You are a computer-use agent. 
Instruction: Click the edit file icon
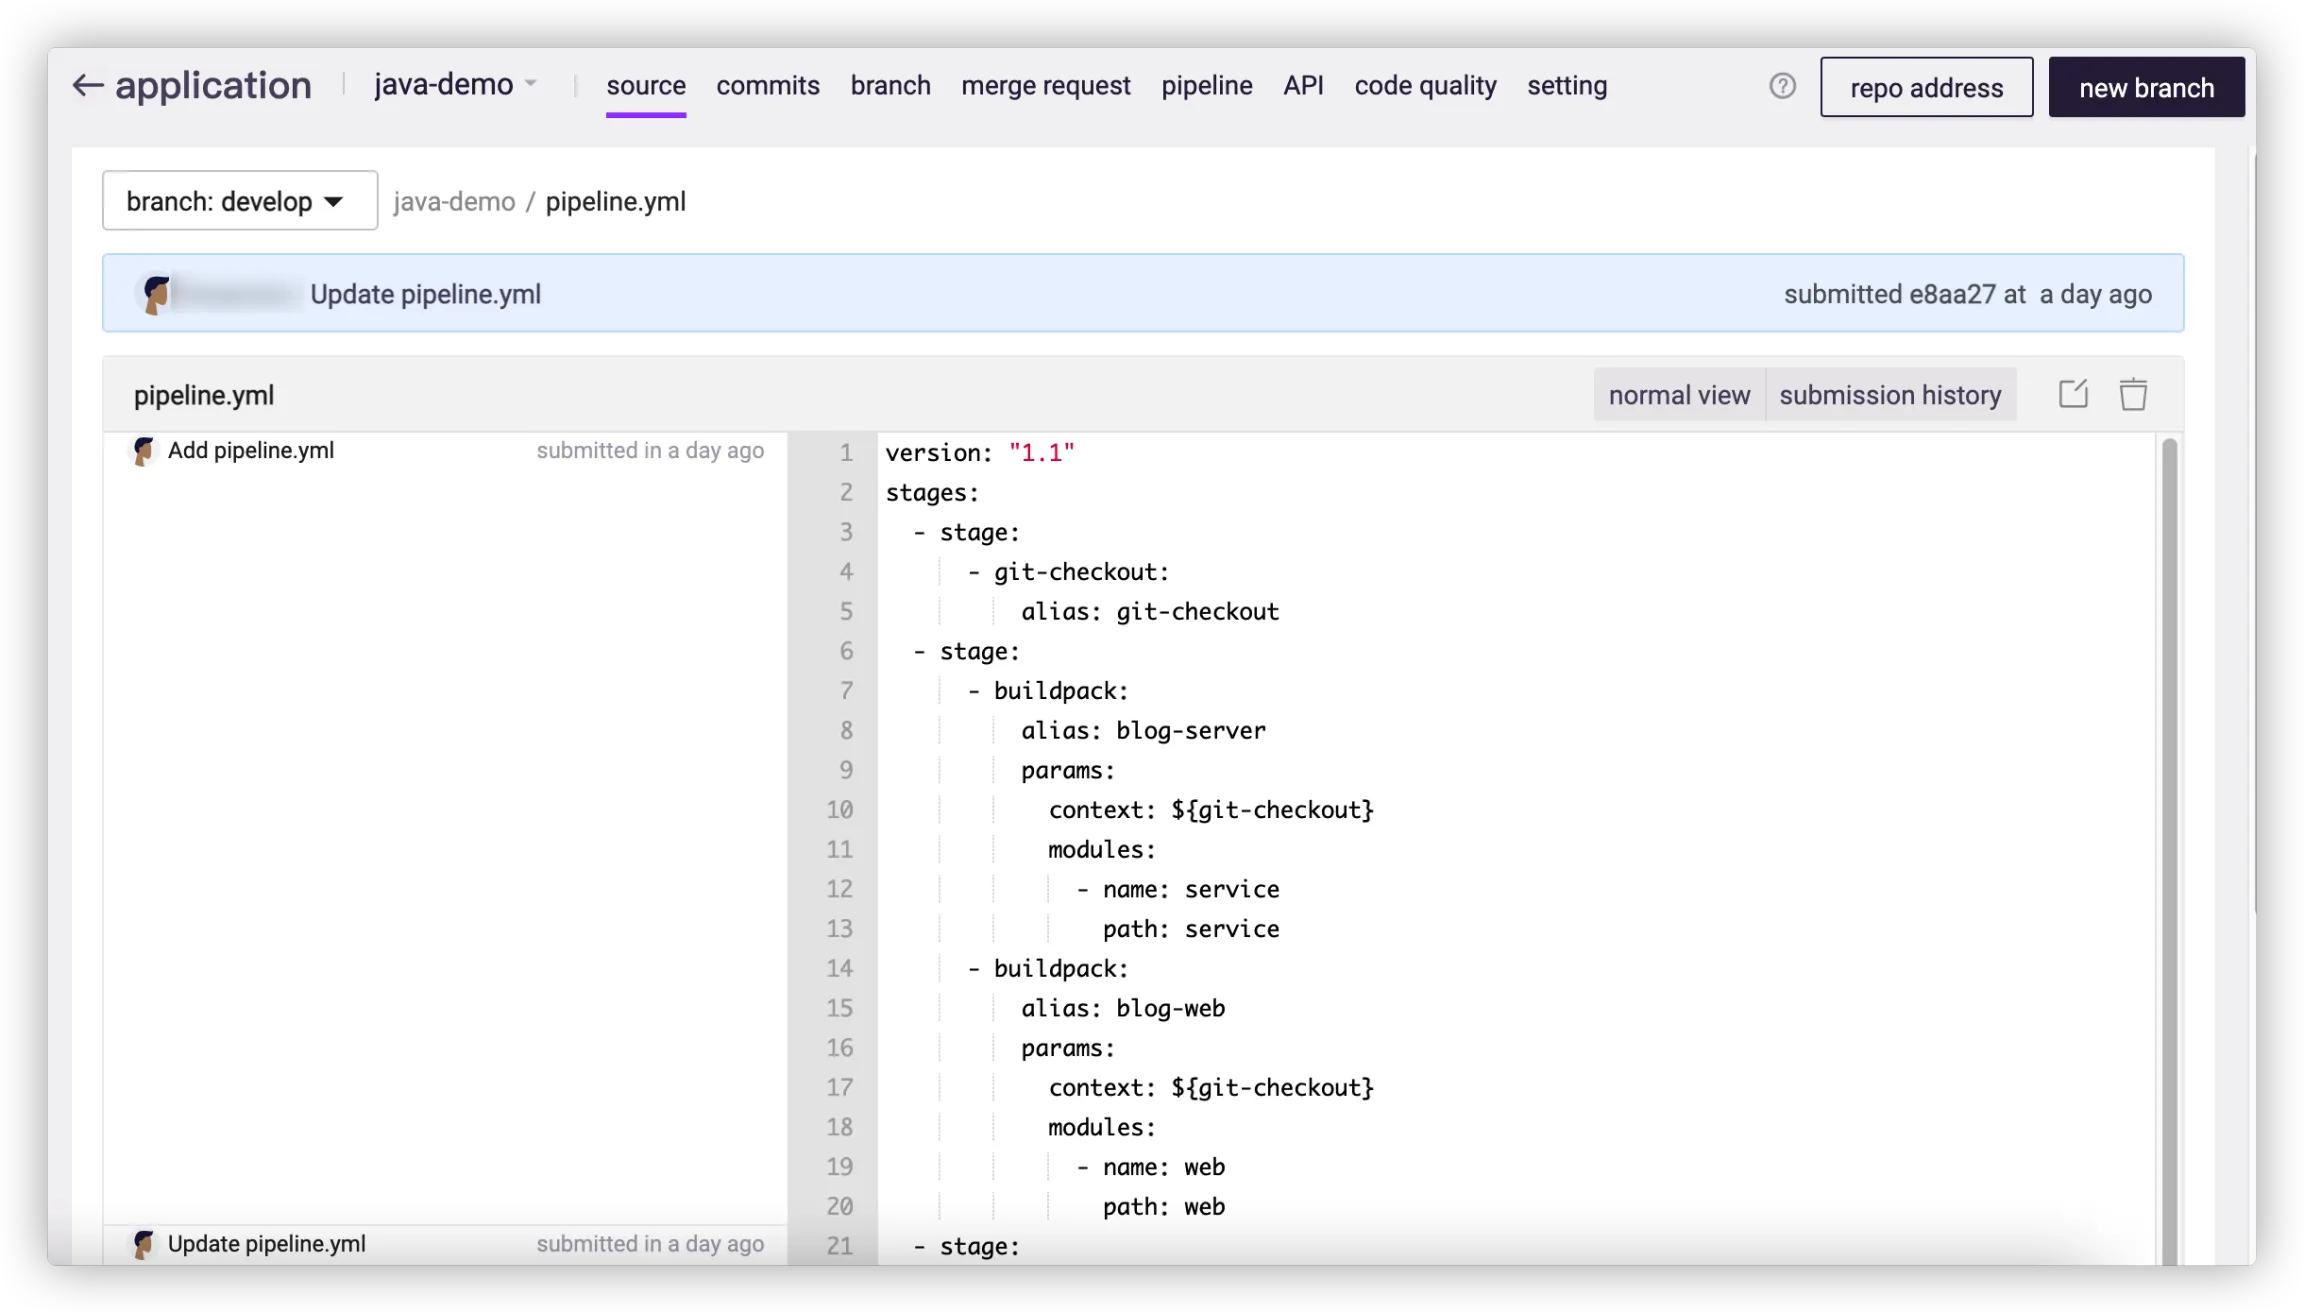pos(2073,394)
